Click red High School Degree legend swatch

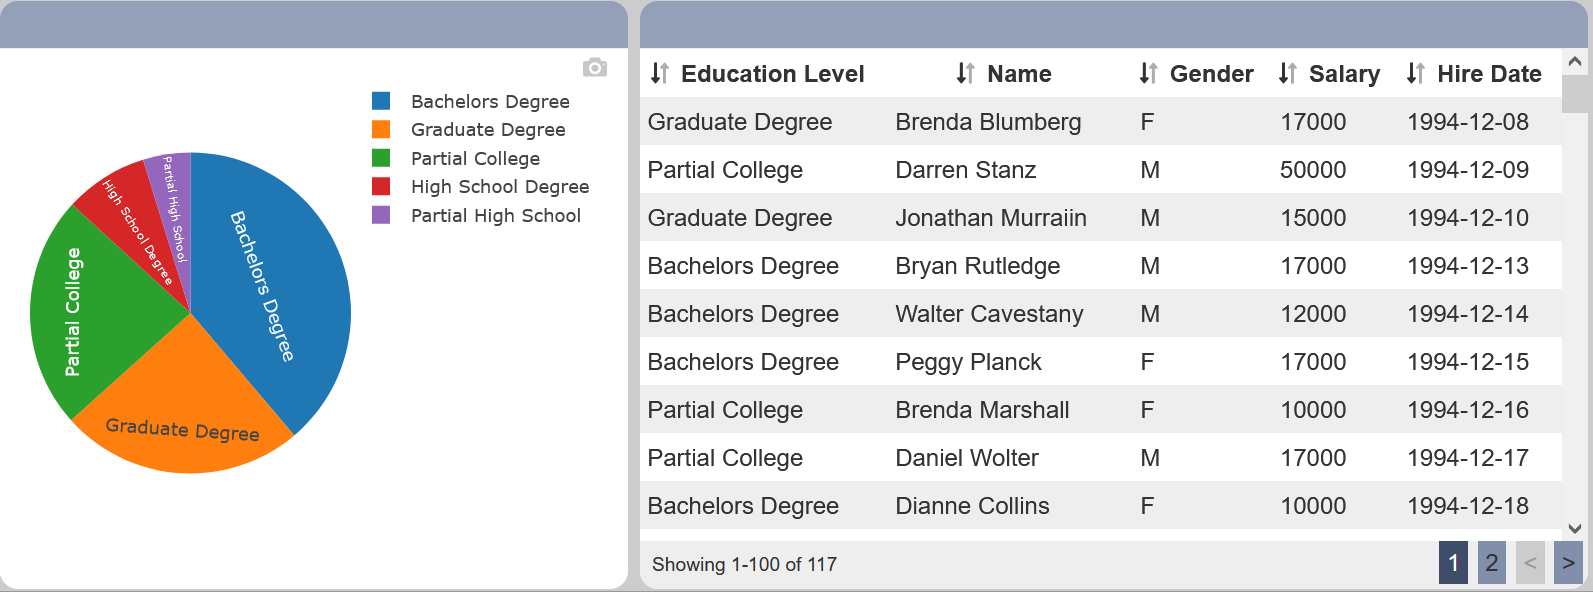(381, 186)
